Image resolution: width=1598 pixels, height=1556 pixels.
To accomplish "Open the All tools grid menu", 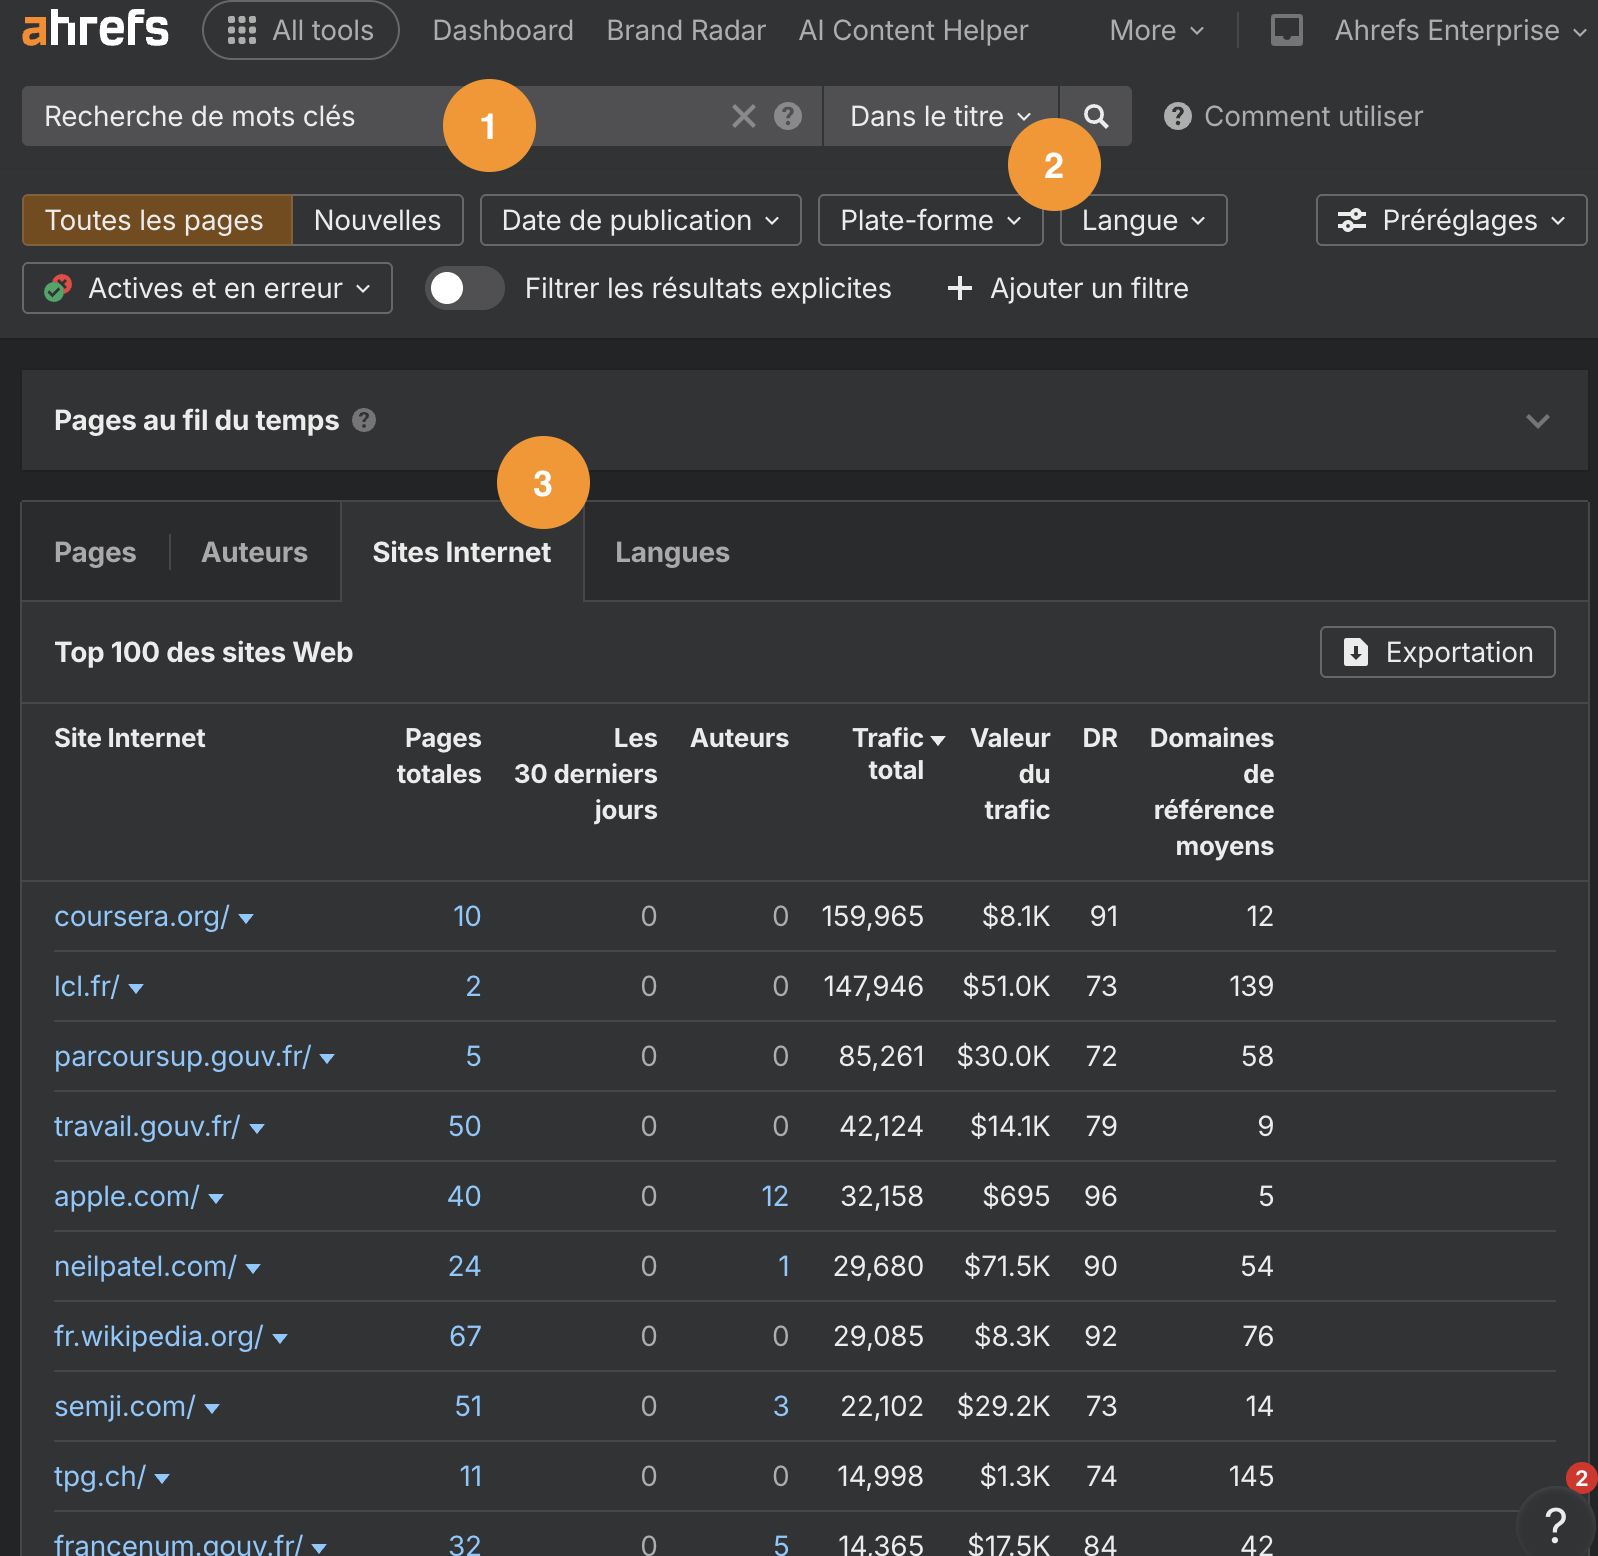I will point(301,30).
